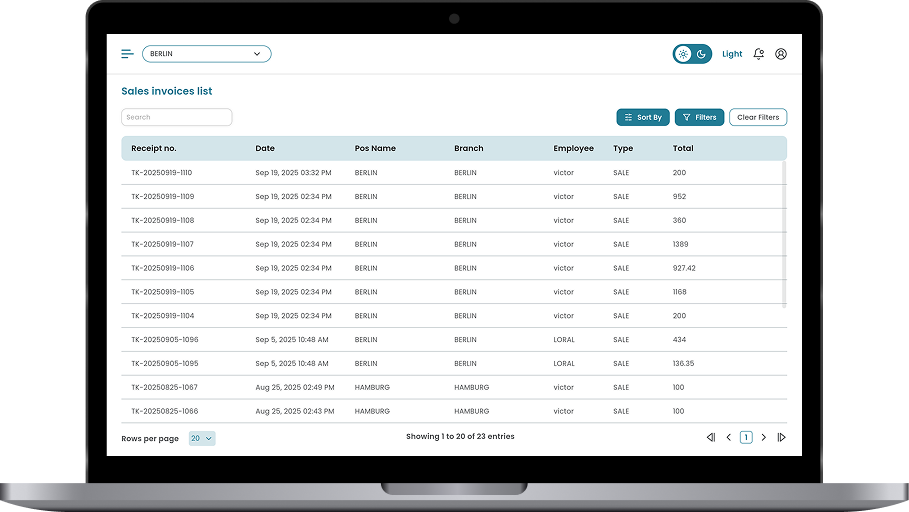Screen dimensions: 909x512
Task: Open the Sort By options
Action: [x=643, y=117]
